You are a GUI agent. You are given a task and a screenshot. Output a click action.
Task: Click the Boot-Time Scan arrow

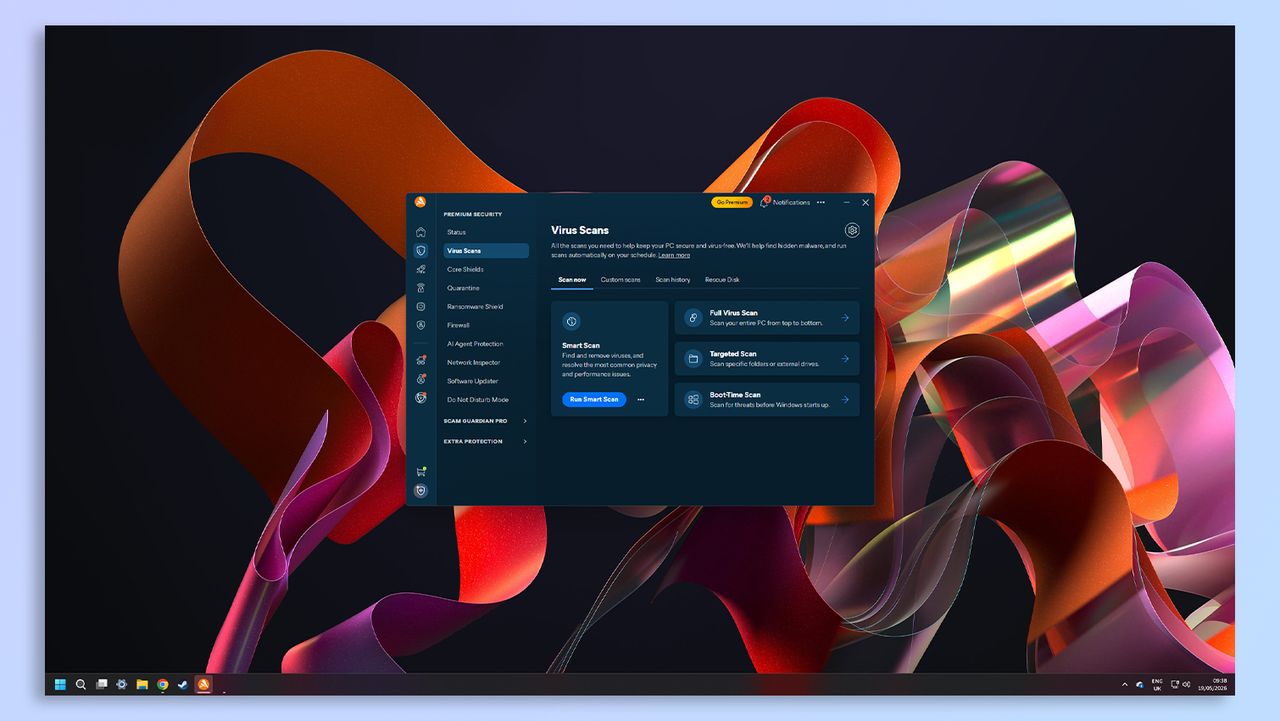click(845, 399)
